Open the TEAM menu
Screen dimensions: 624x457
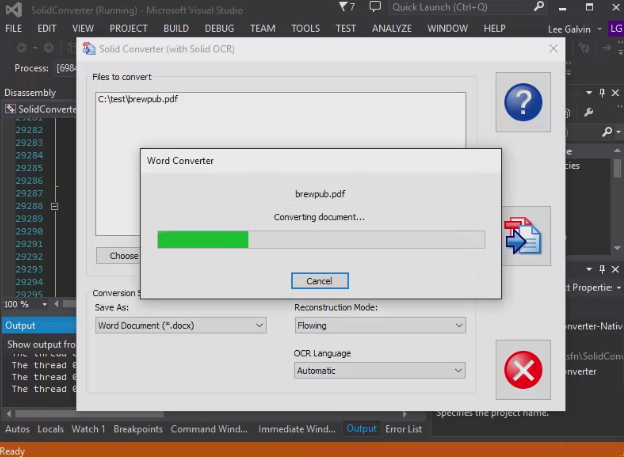[263, 29]
